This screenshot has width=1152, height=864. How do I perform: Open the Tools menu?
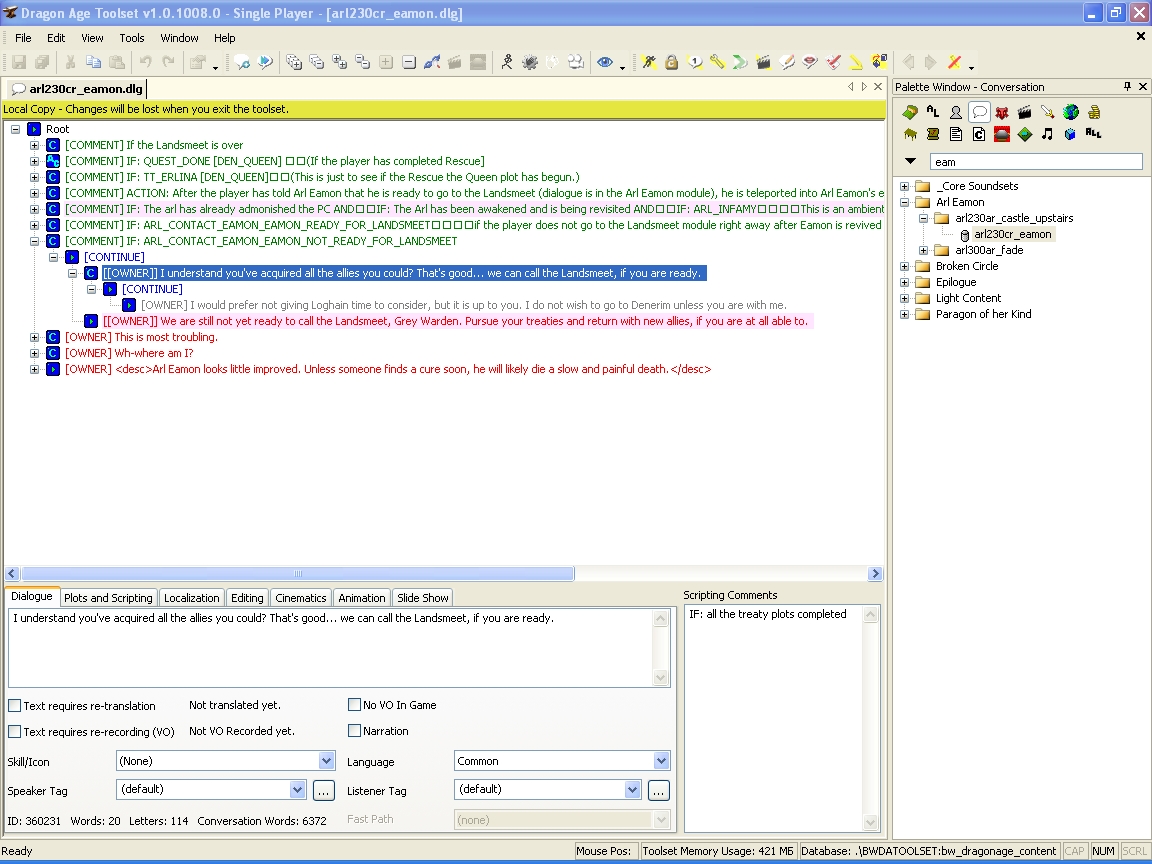pos(132,38)
